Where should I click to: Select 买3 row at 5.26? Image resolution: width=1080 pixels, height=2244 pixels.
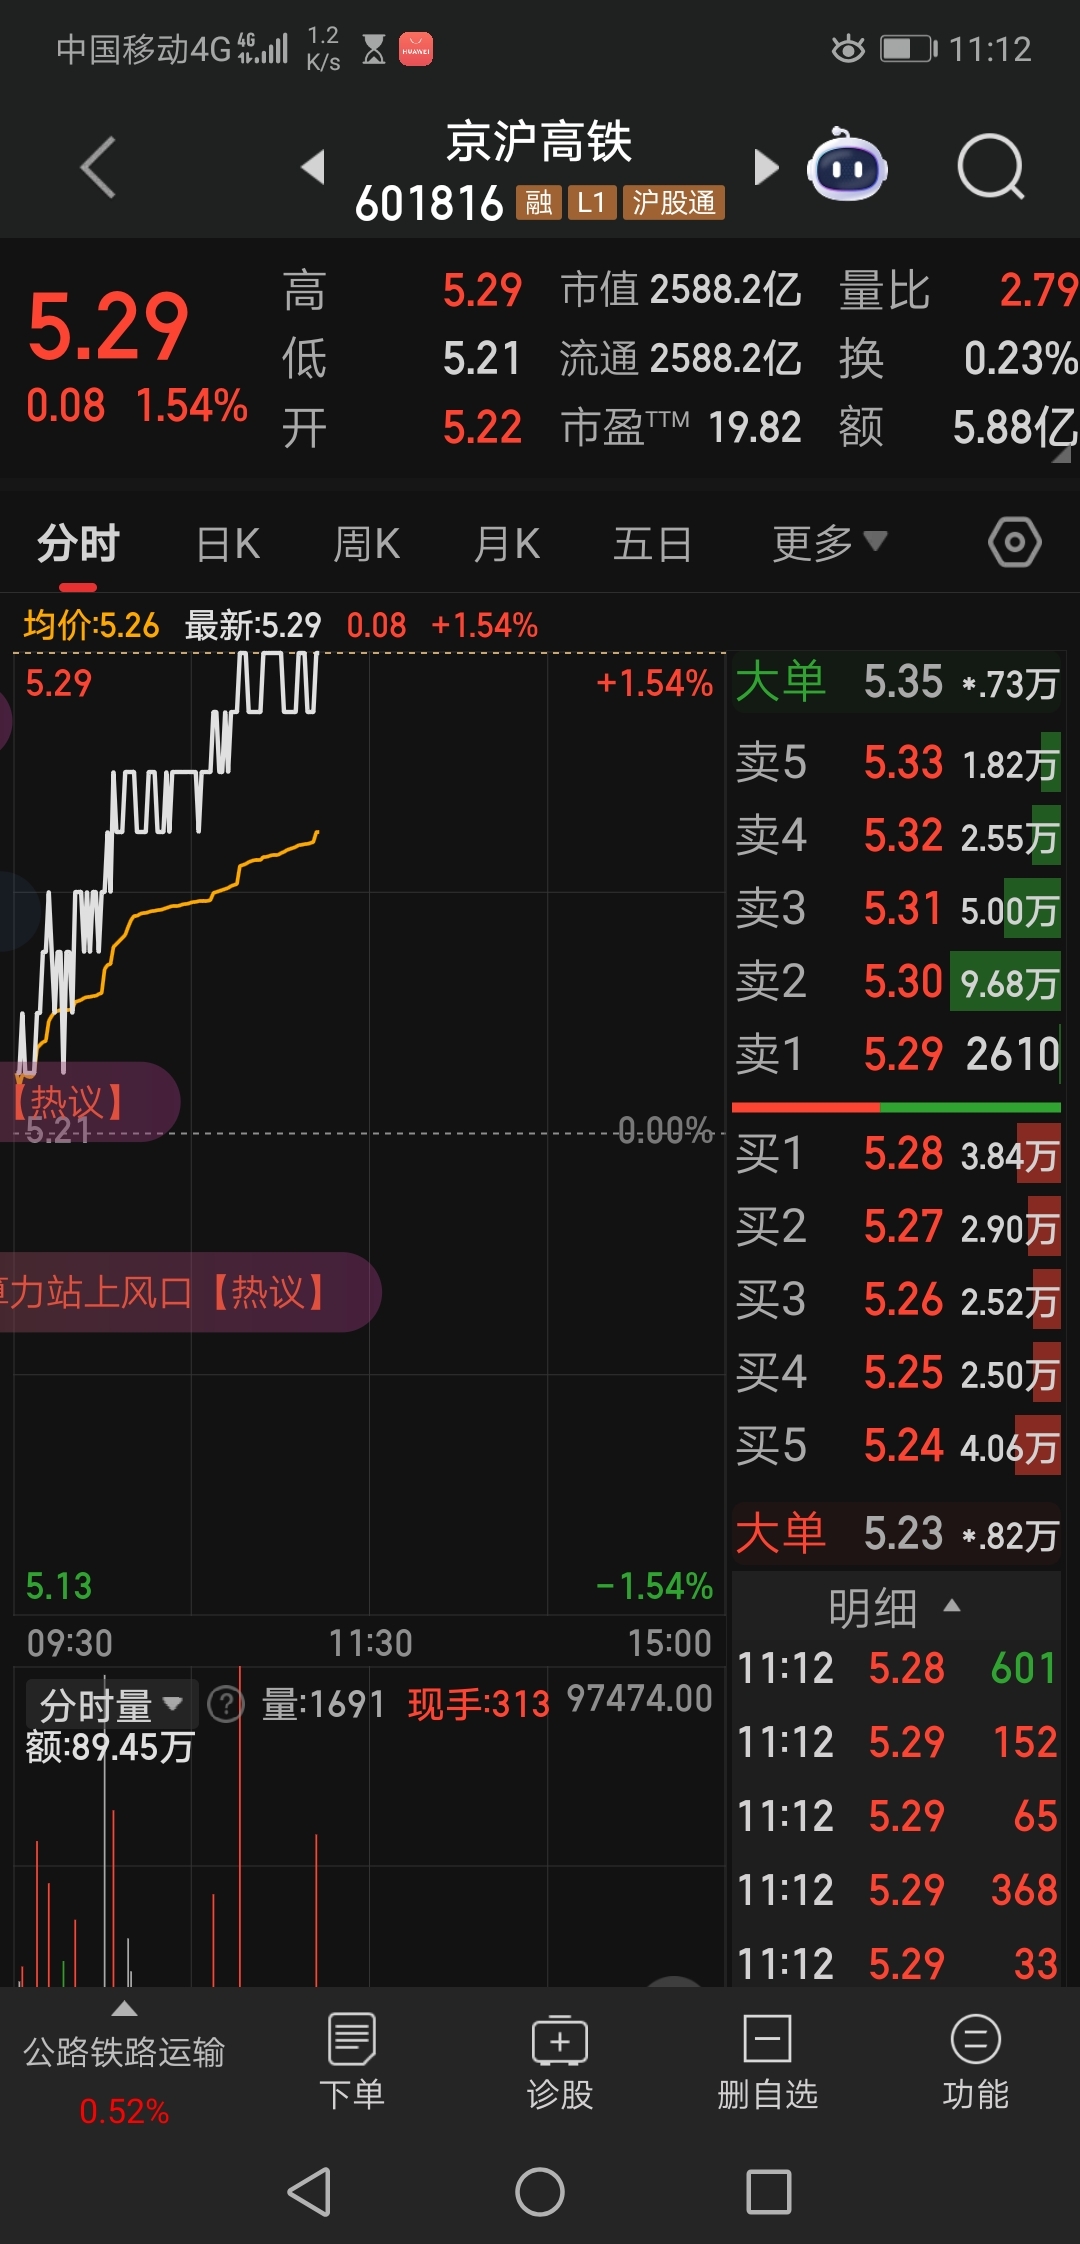click(896, 1300)
